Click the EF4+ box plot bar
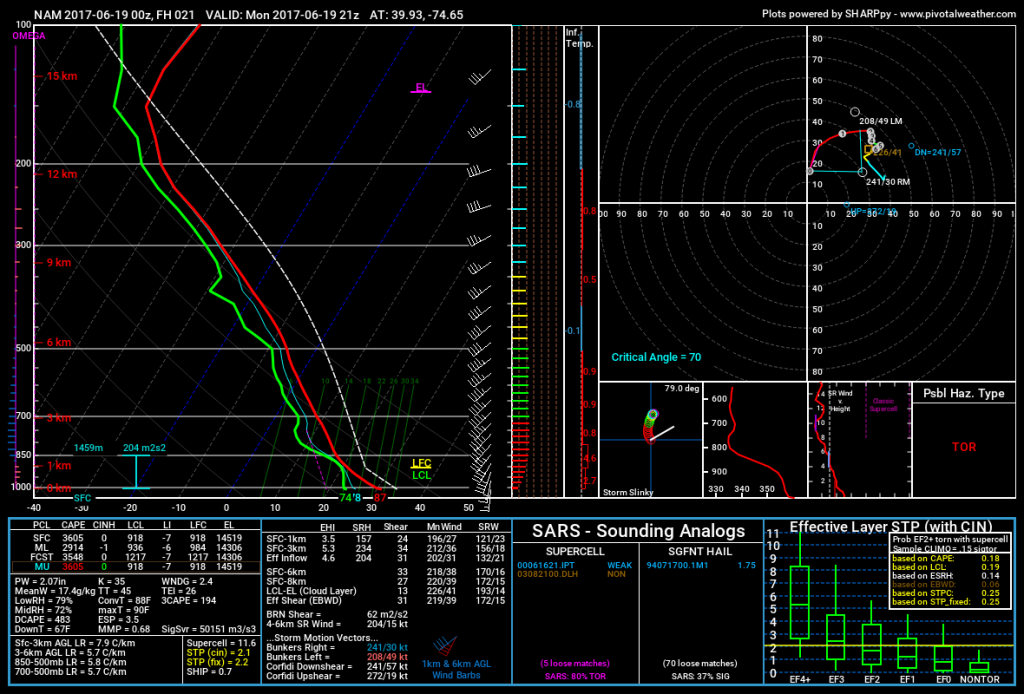1024x694 pixels. coord(799,602)
